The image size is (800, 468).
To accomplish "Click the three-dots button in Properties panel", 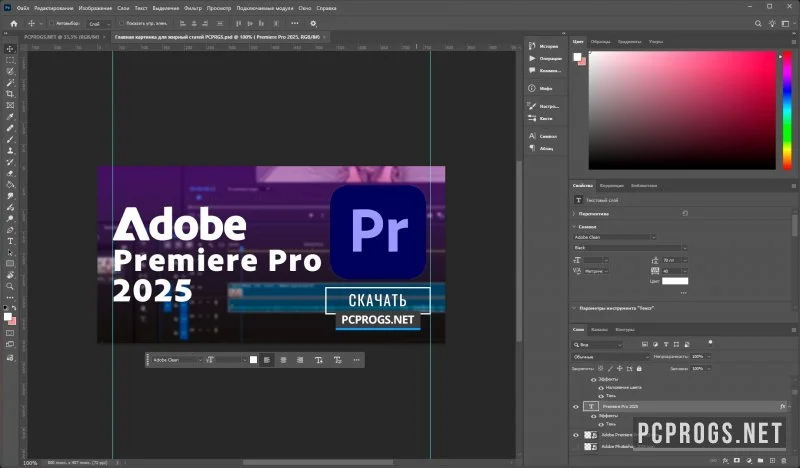I will pos(683,293).
